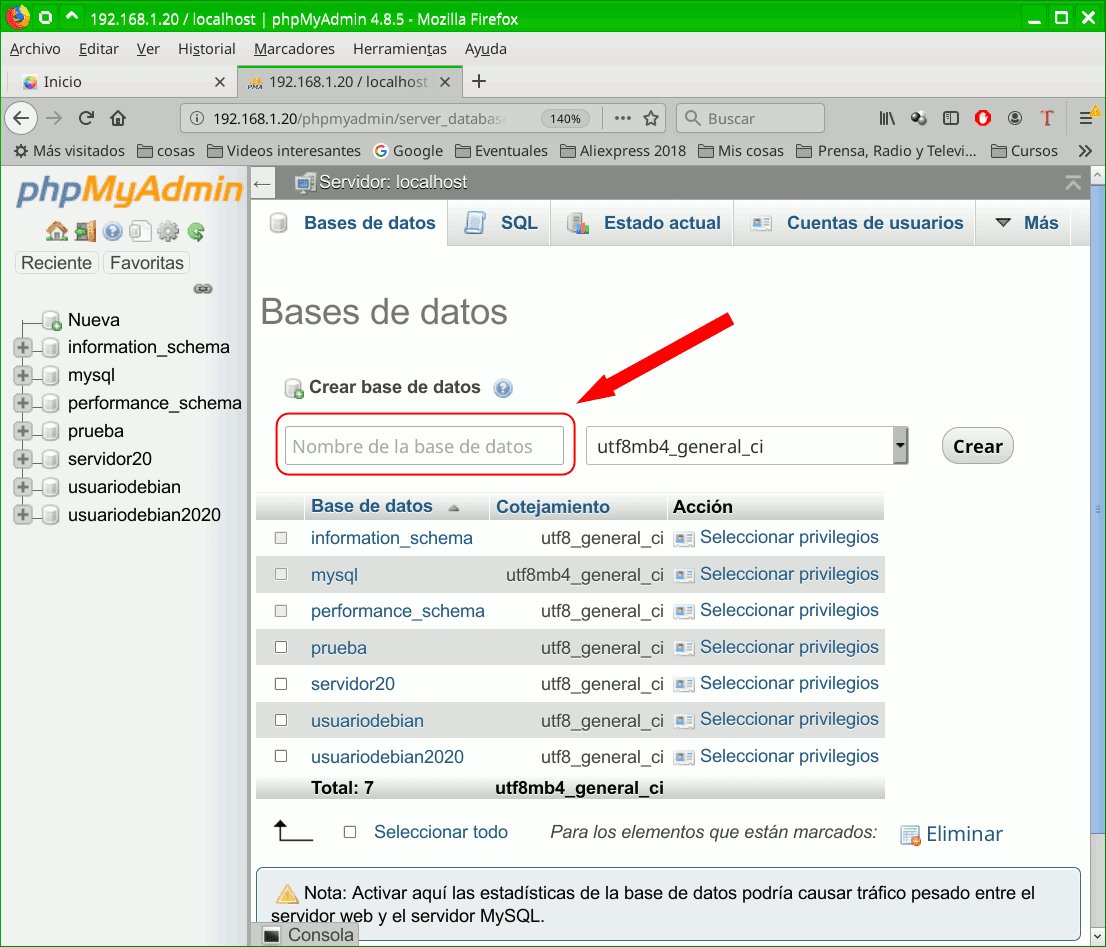Click the information_schema row checkbox

[281, 538]
